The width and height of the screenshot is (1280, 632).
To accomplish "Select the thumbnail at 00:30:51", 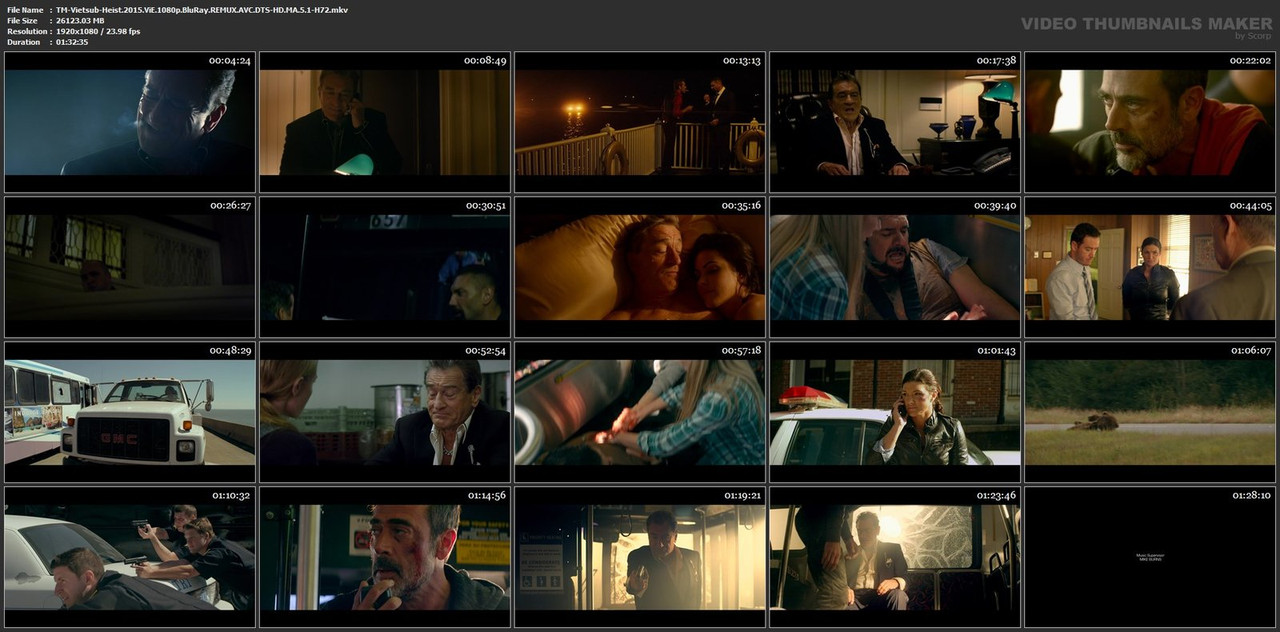I will click(385, 267).
